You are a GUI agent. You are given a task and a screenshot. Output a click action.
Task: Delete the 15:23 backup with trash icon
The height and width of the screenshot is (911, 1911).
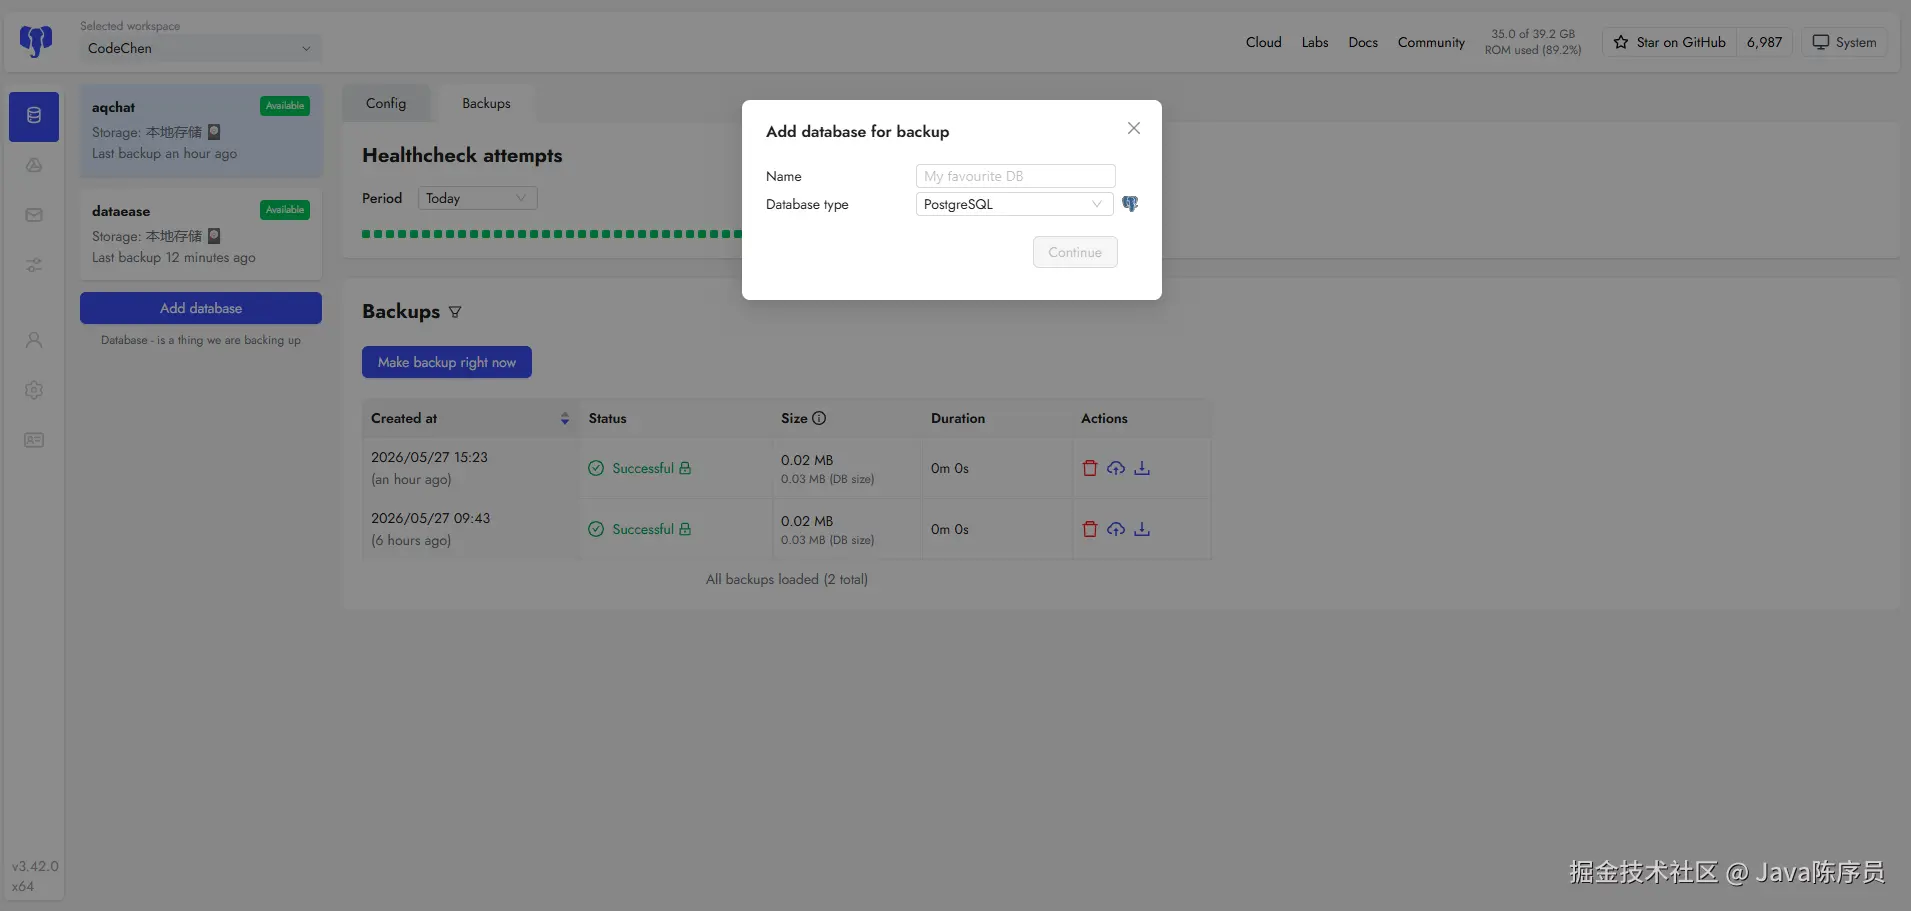click(1090, 468)
